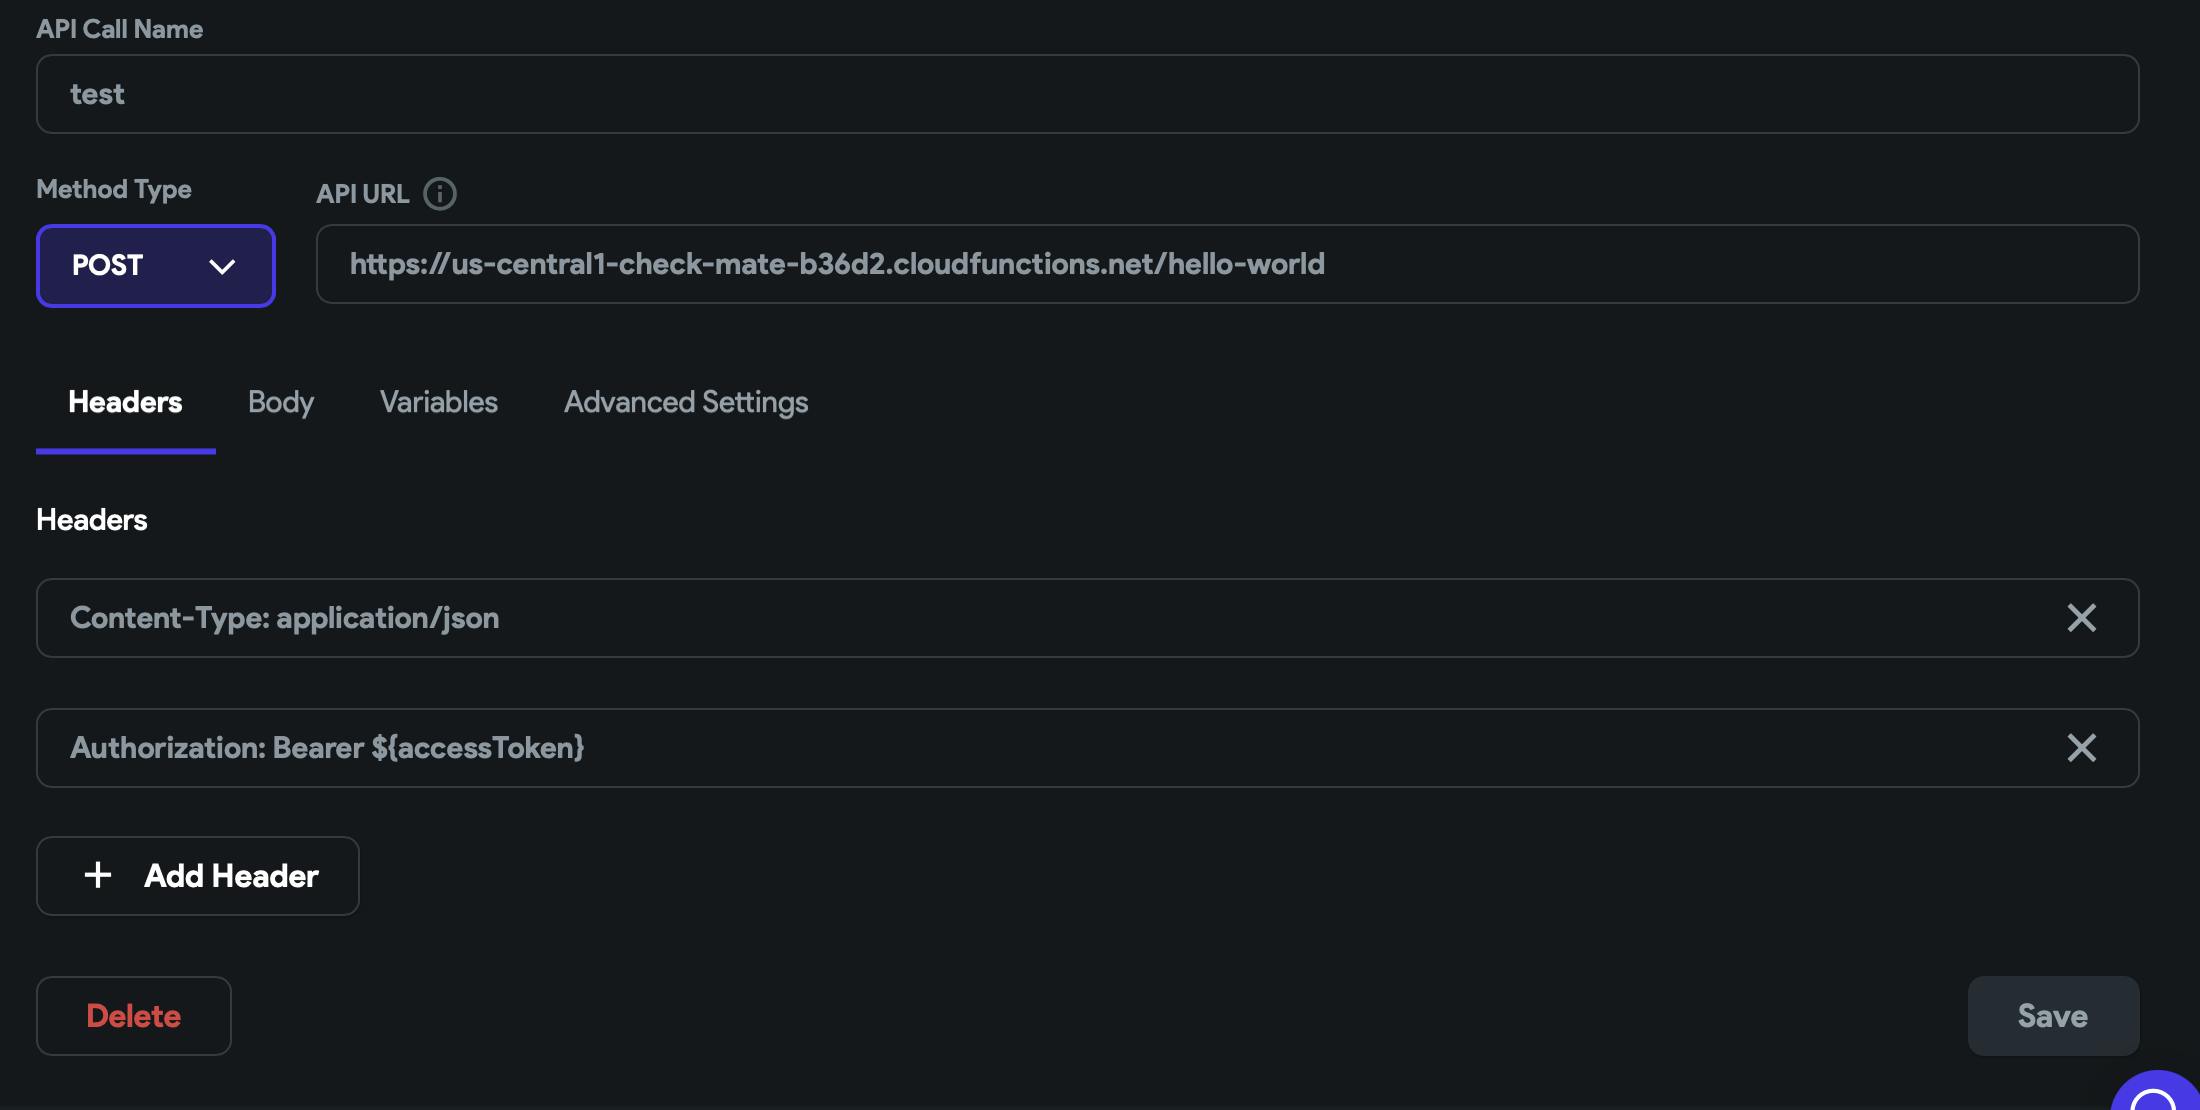Save the API call
This screenshot has height=1110, width=2200.
pos(2052,1016)
